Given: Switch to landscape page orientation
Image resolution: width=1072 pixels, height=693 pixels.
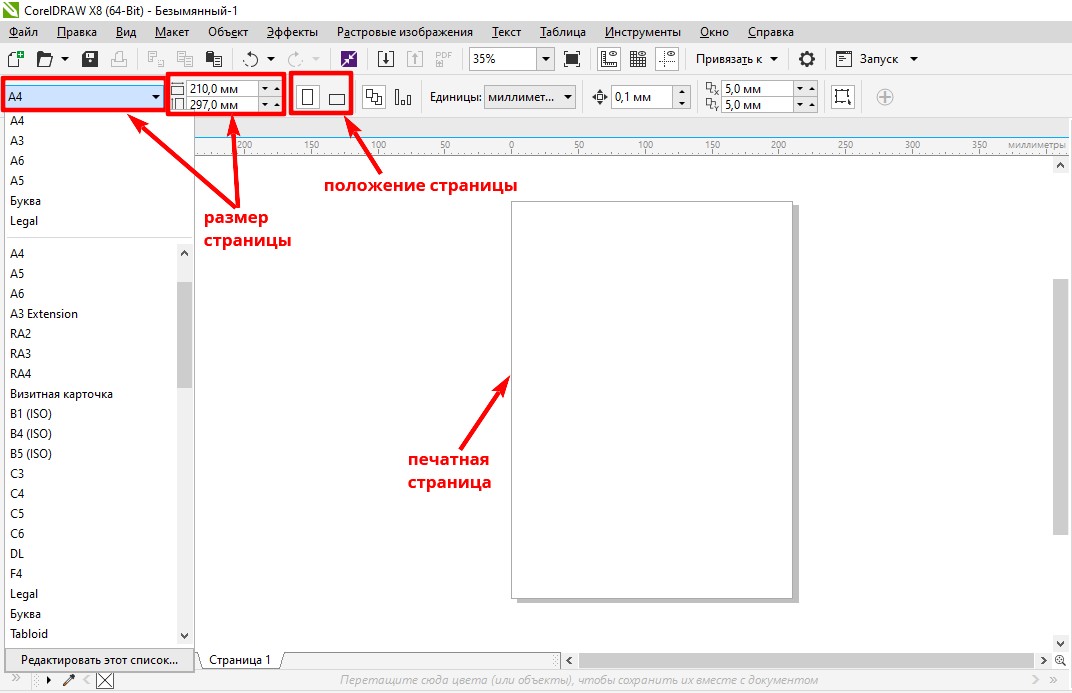Looking at the screenshot, I should [x=336, y=98].
